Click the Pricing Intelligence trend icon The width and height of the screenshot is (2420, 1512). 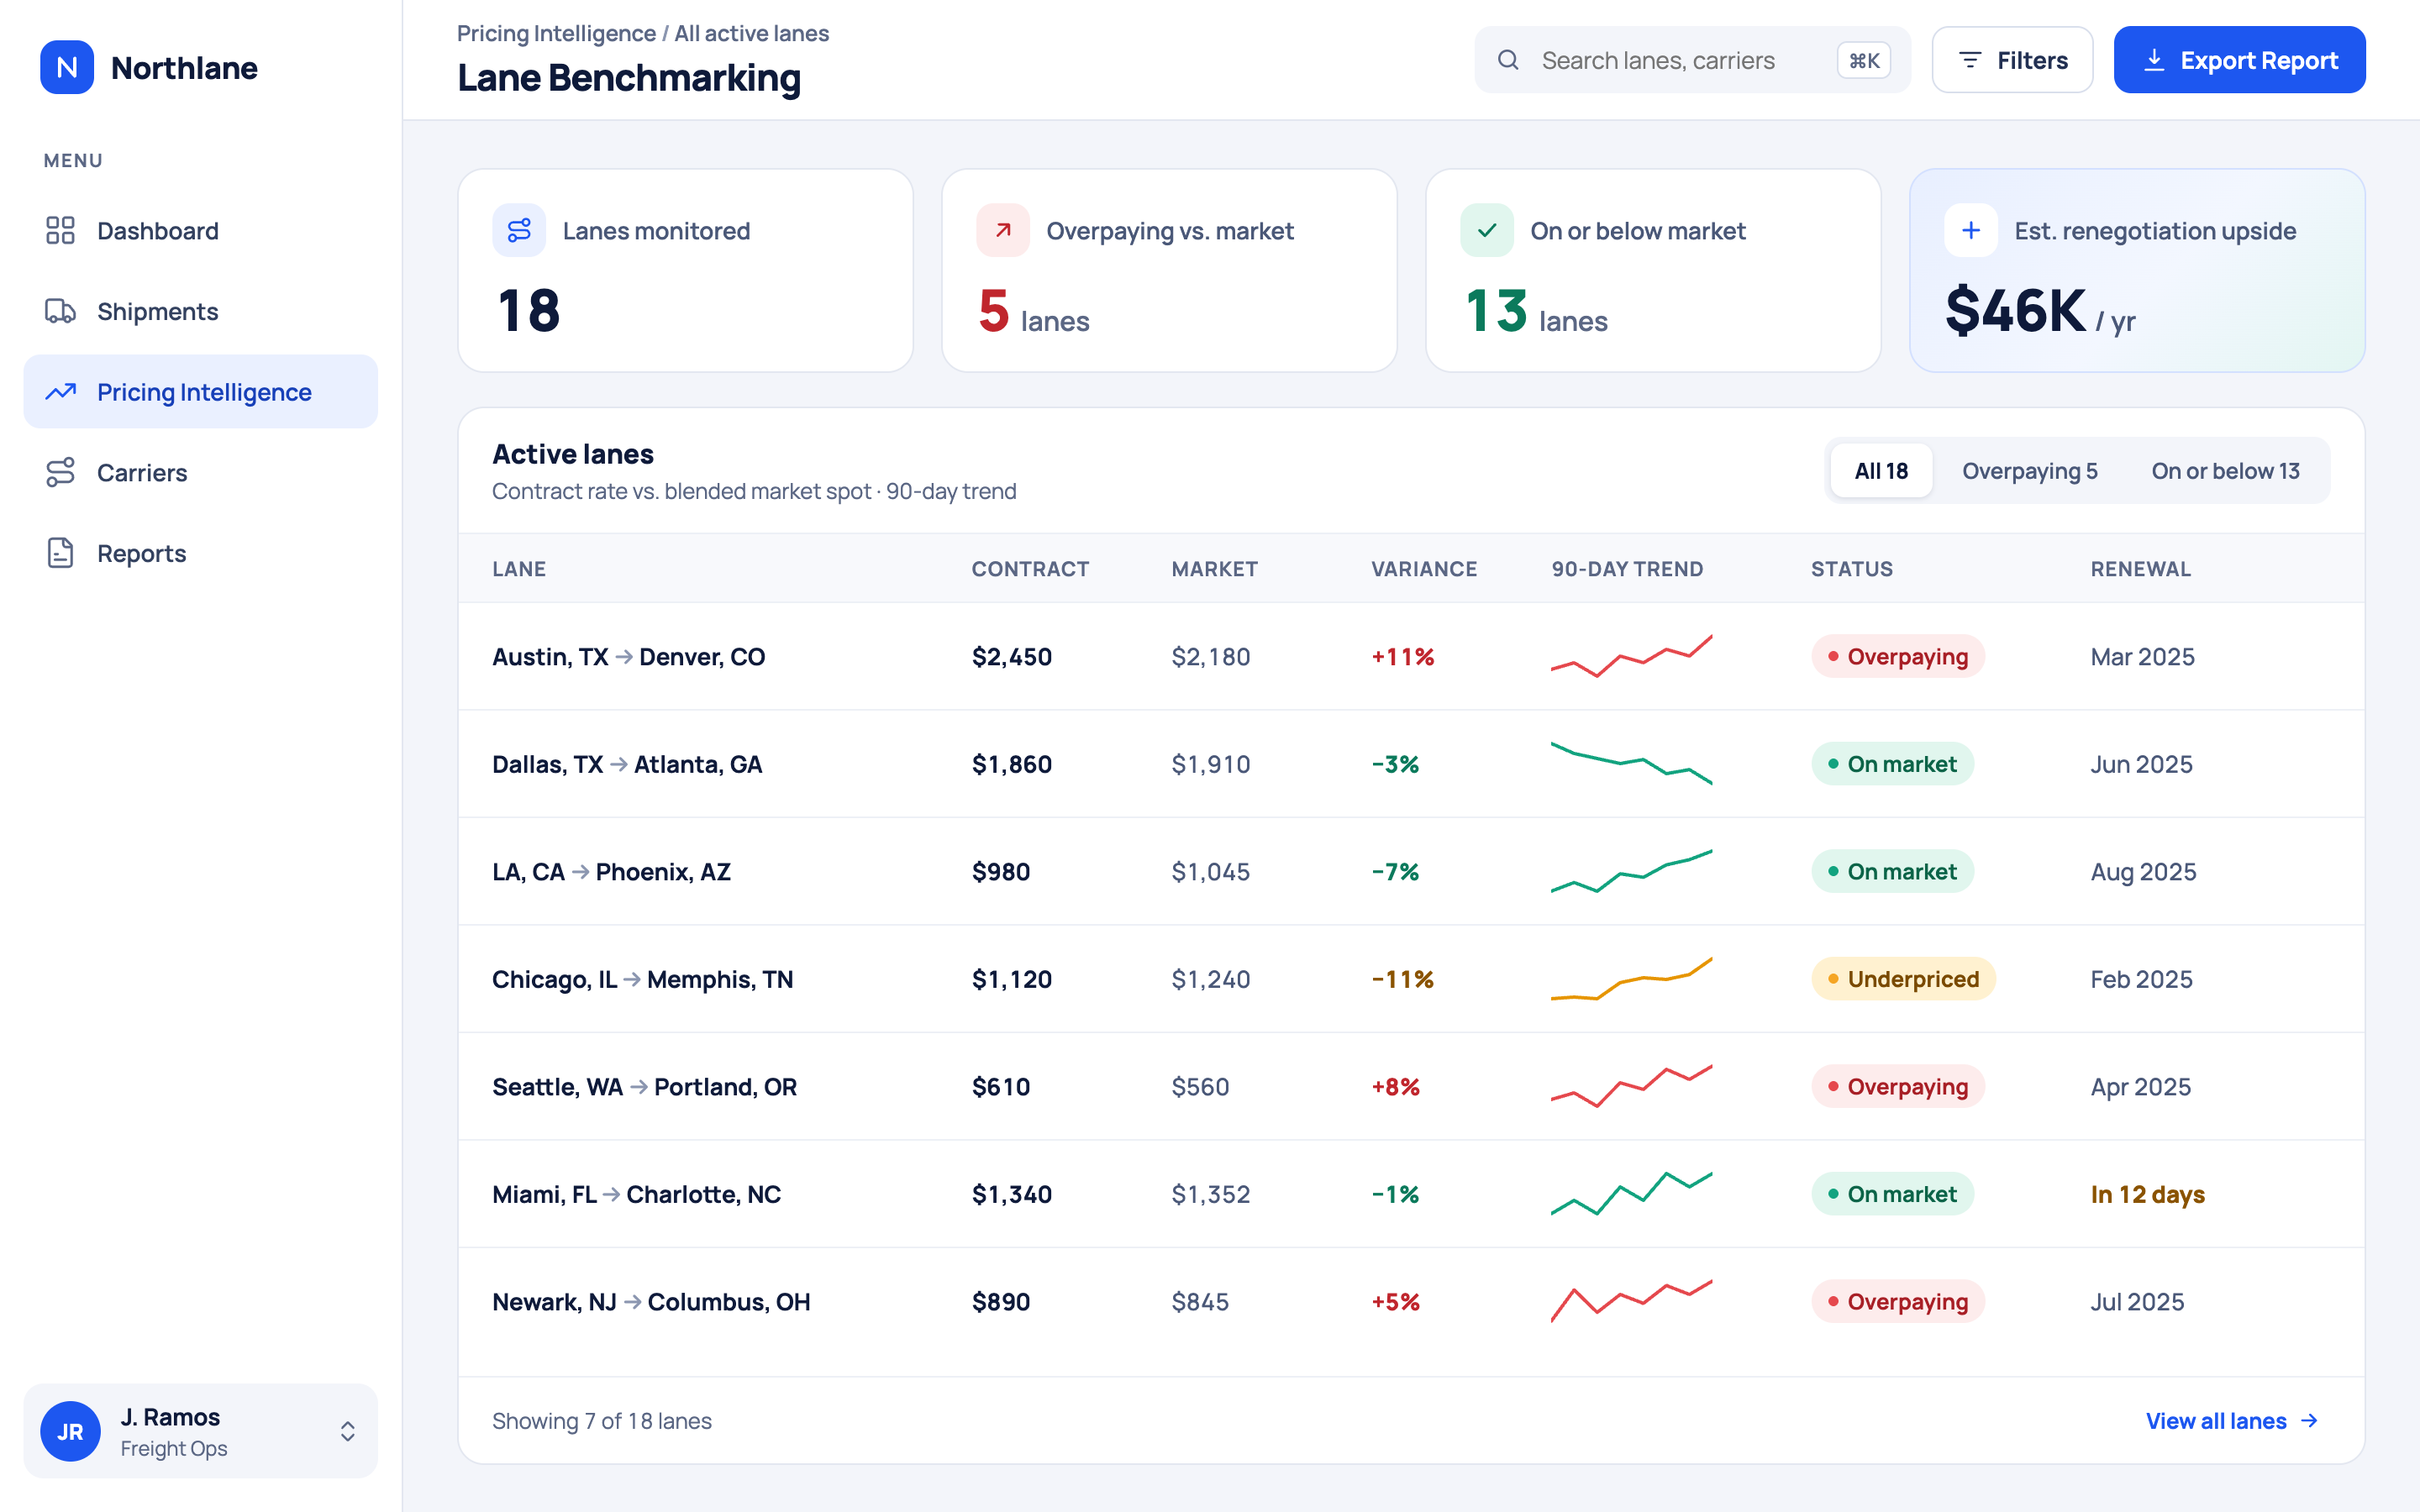coord(60,392)
